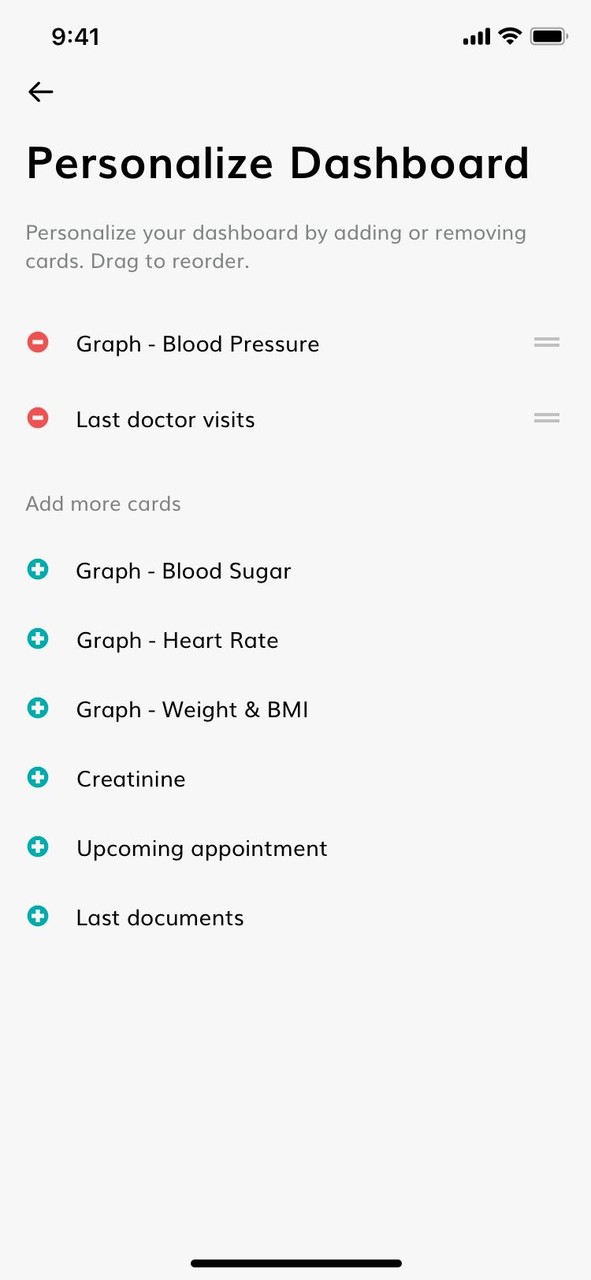Click the drag handle for Graph - Blood Pressure

pyautogui.click(x=546, y=342)
